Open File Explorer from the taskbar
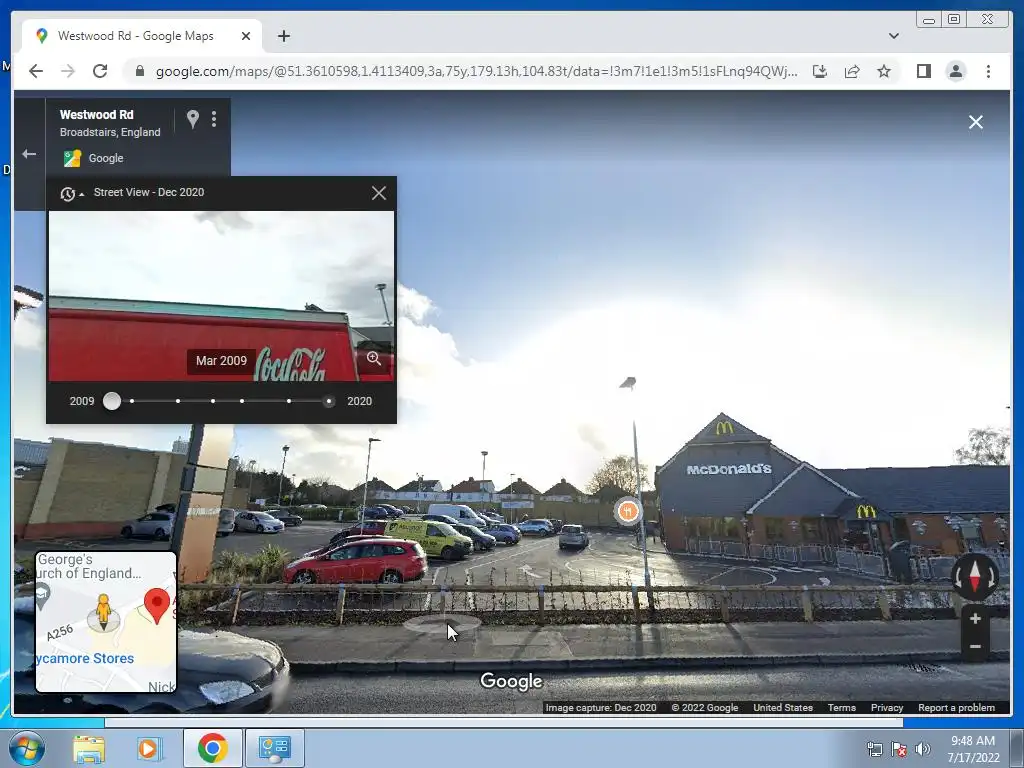This screenshot has height=768, width=1024. [89, 748]
